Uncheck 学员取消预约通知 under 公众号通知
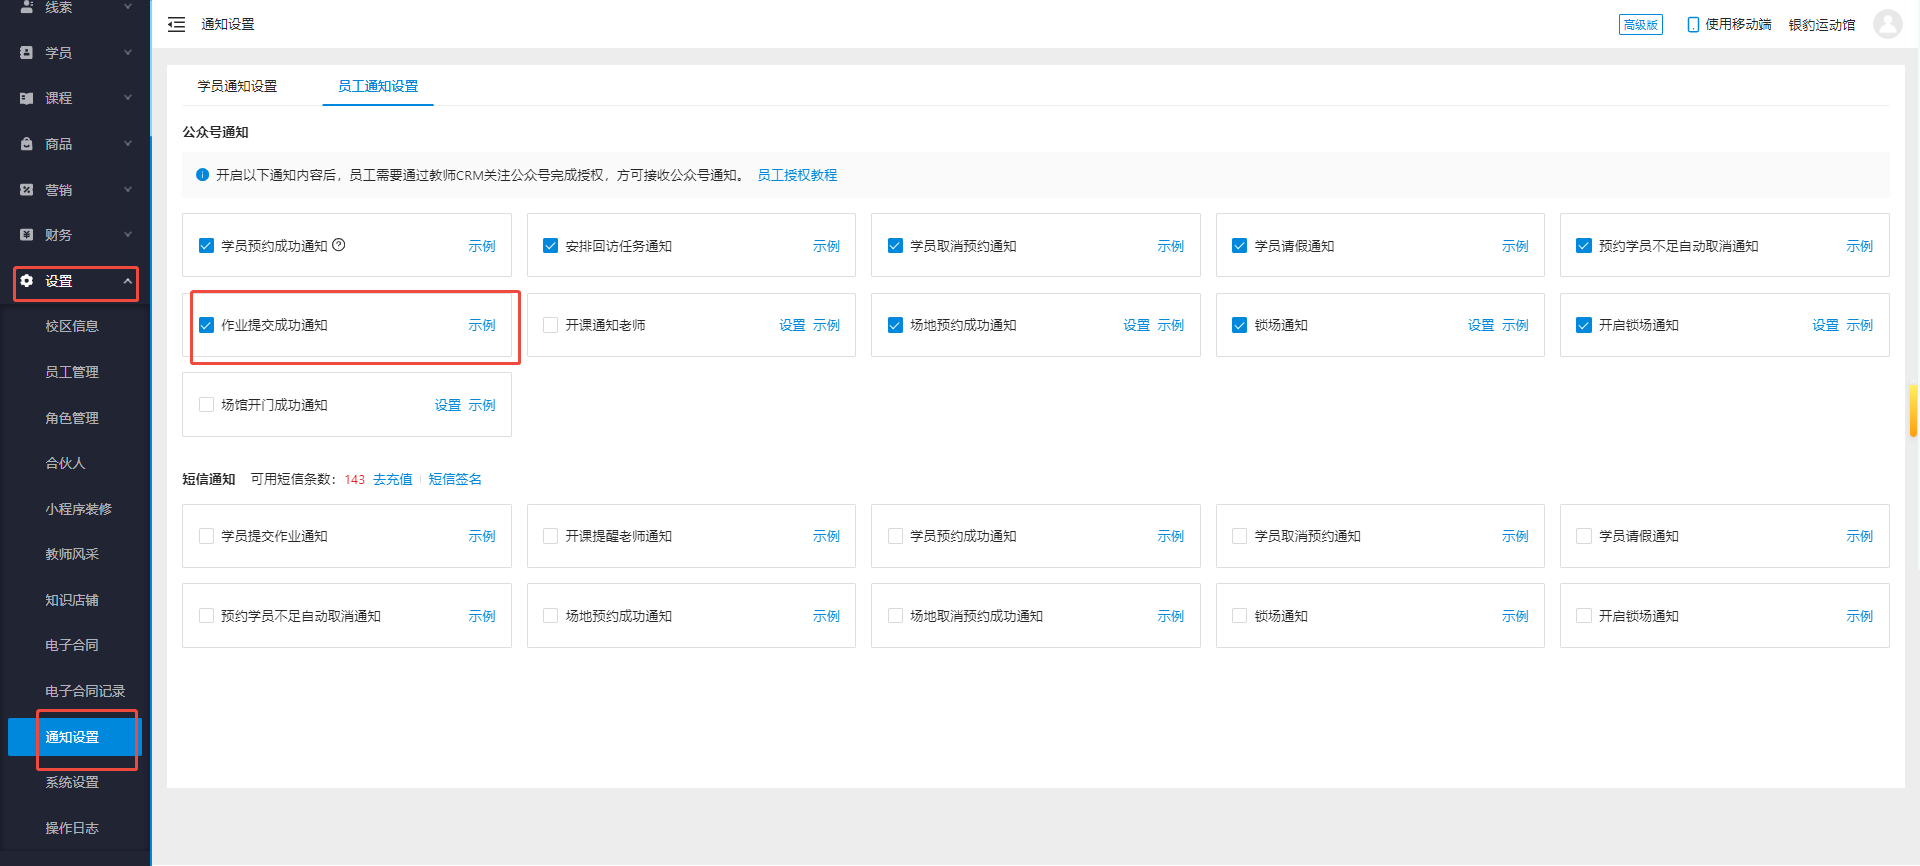This screenshot has height=866, width=1920. [895, 245]
